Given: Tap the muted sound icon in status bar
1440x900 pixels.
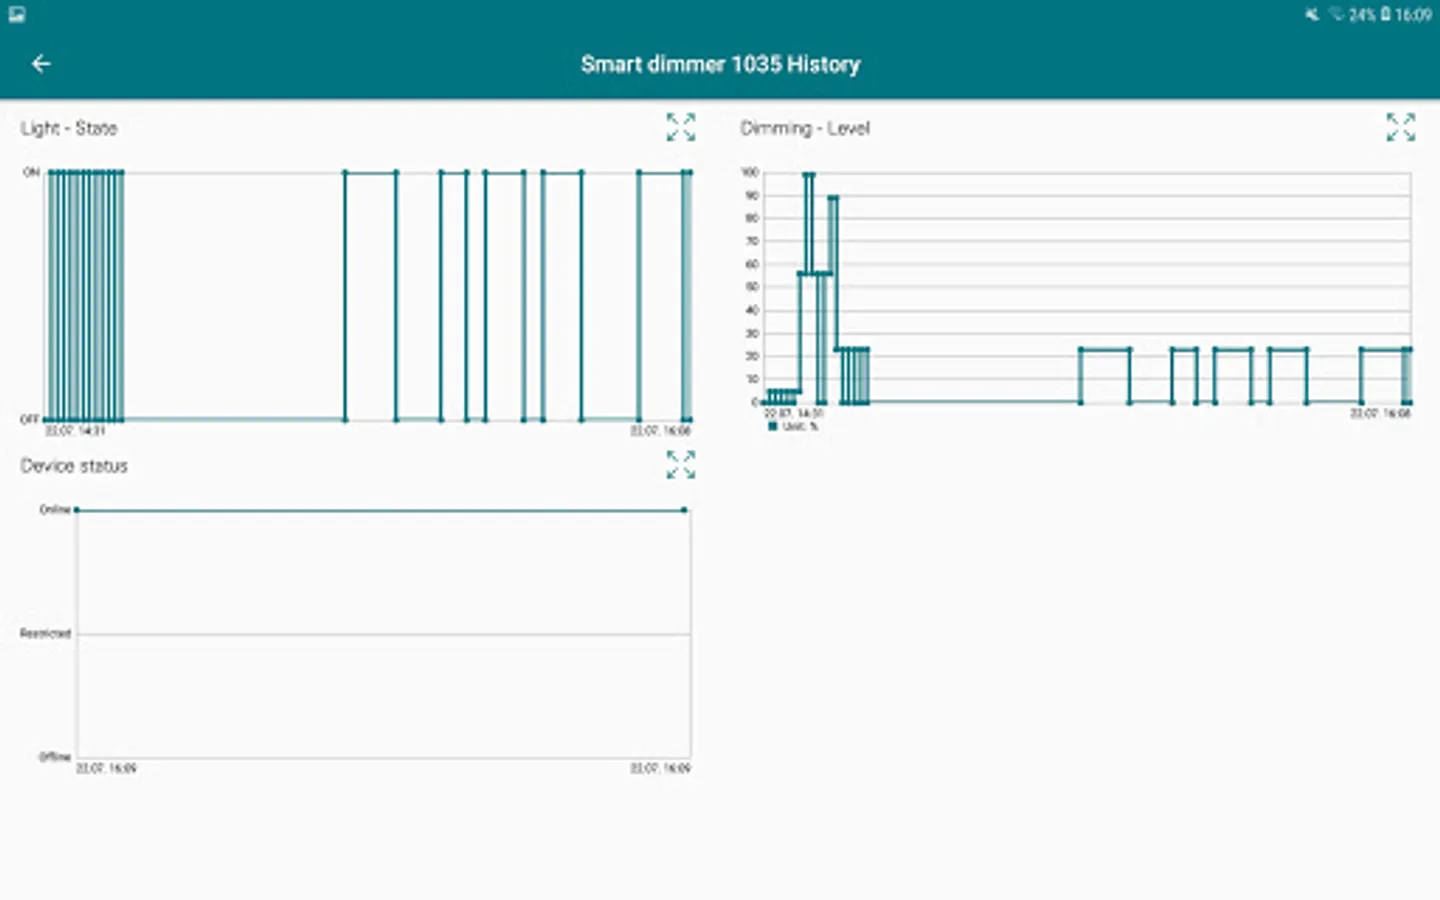Looking at the screenshot, I should (x=1312, y=14).
